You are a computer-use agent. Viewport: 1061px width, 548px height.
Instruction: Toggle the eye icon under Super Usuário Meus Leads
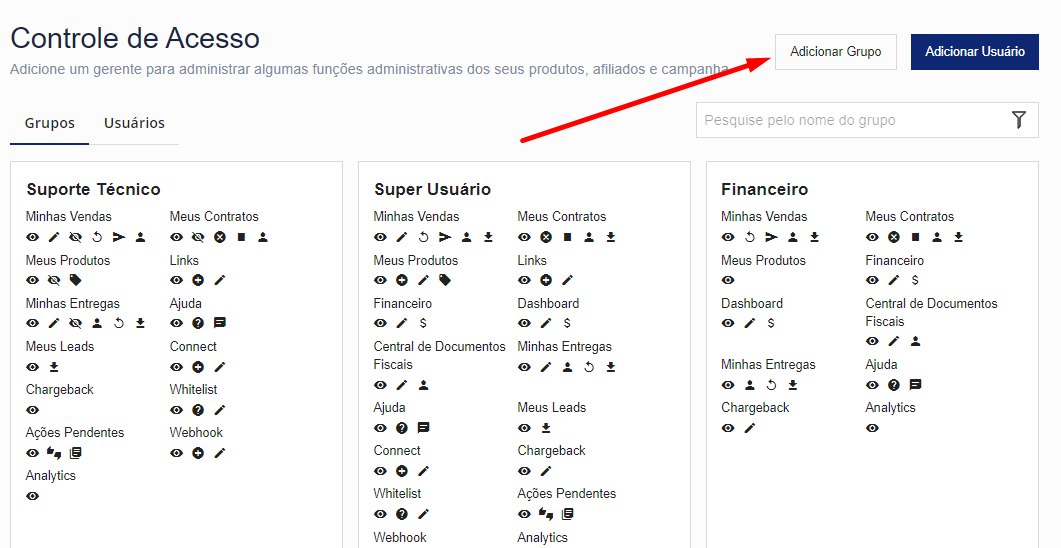point(524,428)
